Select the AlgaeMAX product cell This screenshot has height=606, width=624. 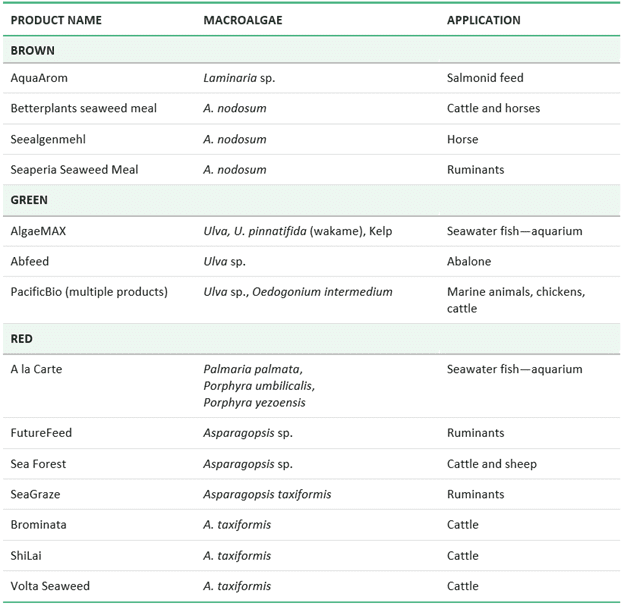click(39, 231)
